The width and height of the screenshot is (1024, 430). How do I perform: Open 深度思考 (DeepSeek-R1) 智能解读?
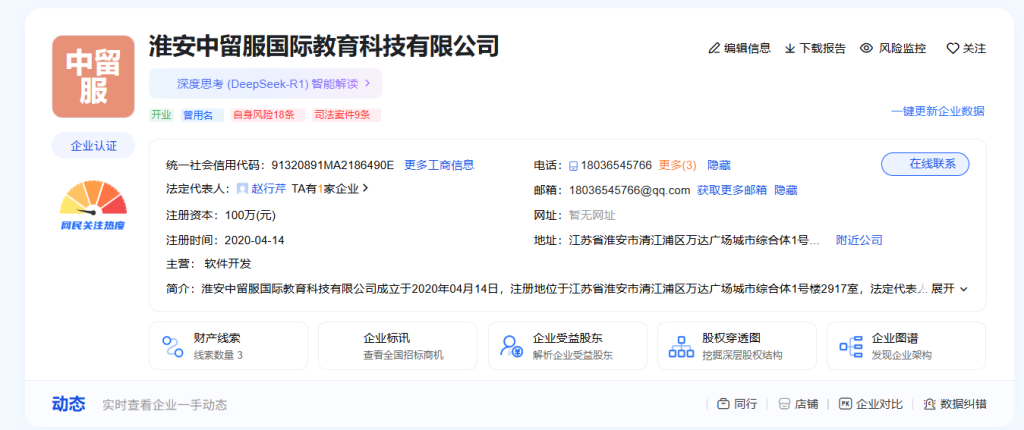[x=265, y=84]
